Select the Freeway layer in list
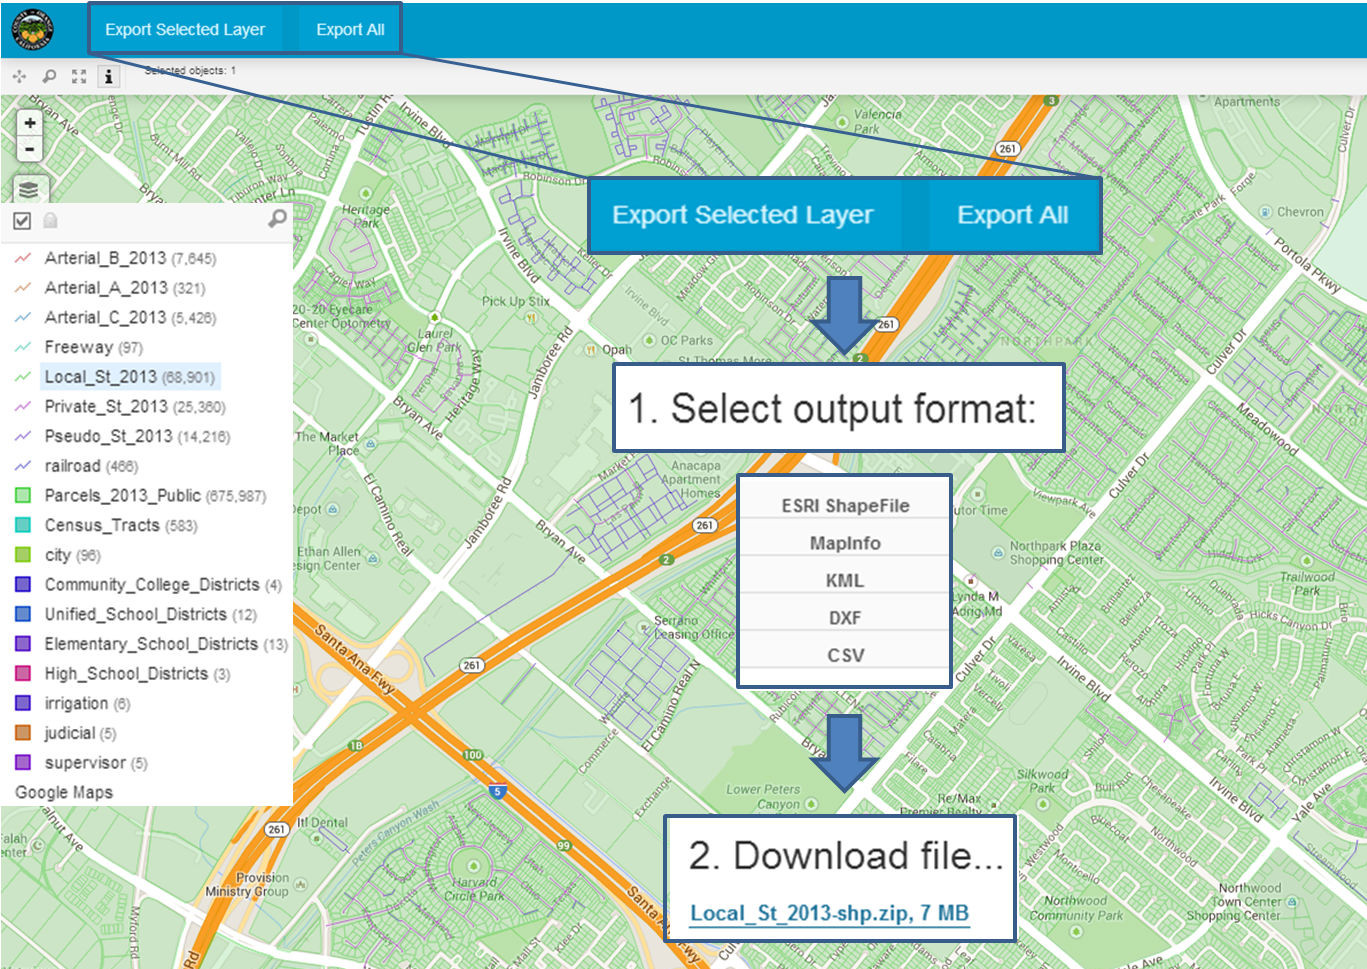This screenshot has height=969, width=1367. (78, 347)
